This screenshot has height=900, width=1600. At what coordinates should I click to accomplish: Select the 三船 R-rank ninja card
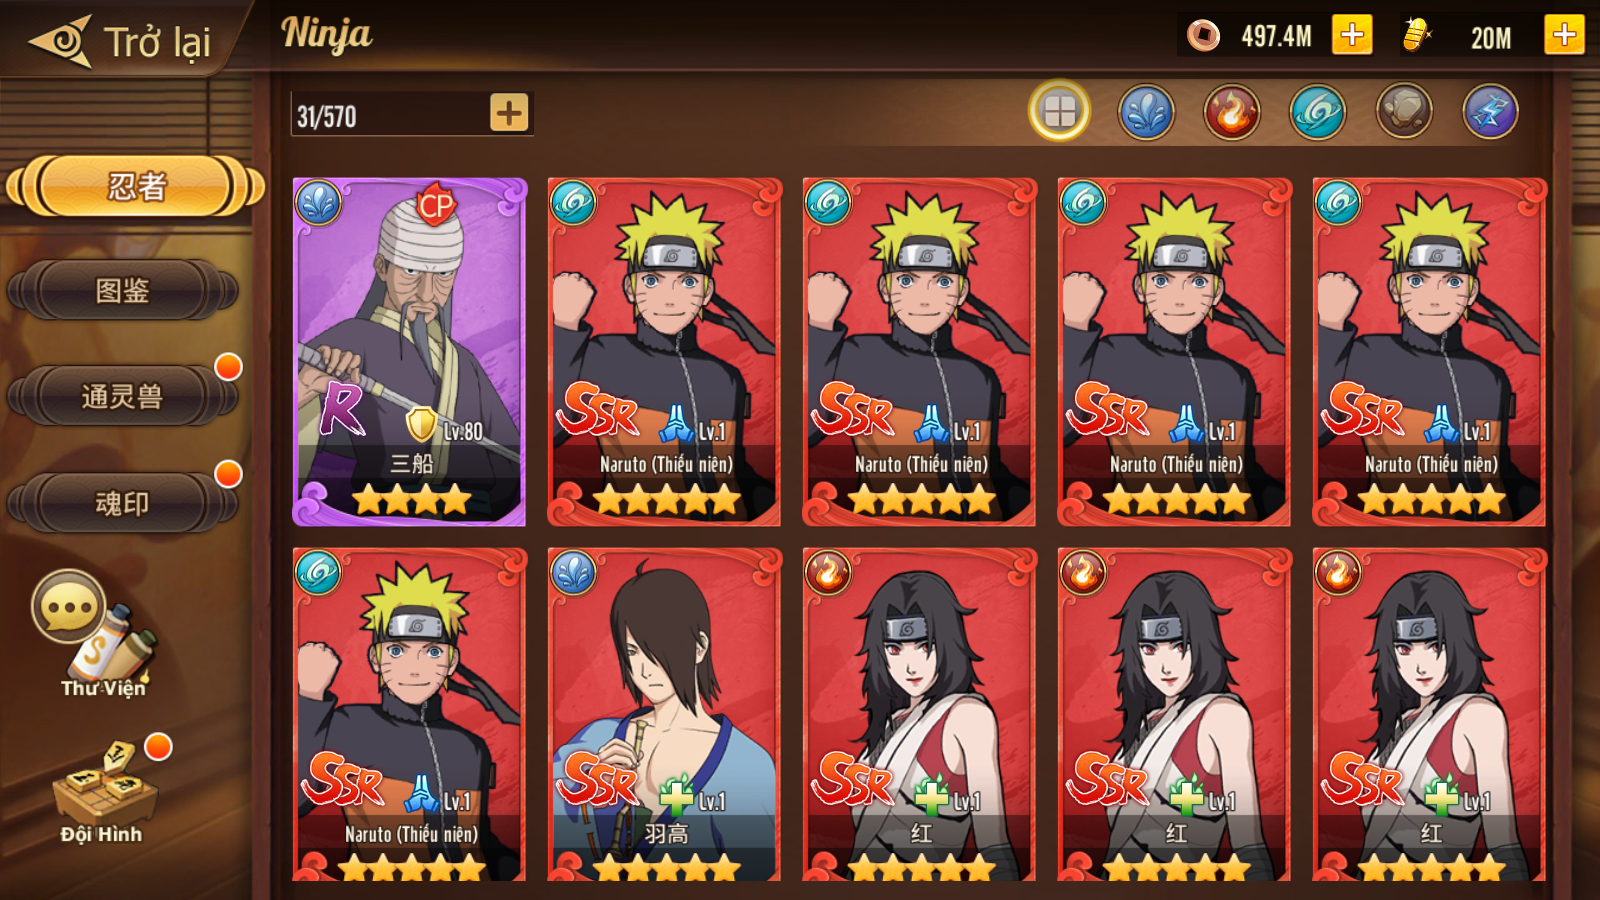click(409, 352)
